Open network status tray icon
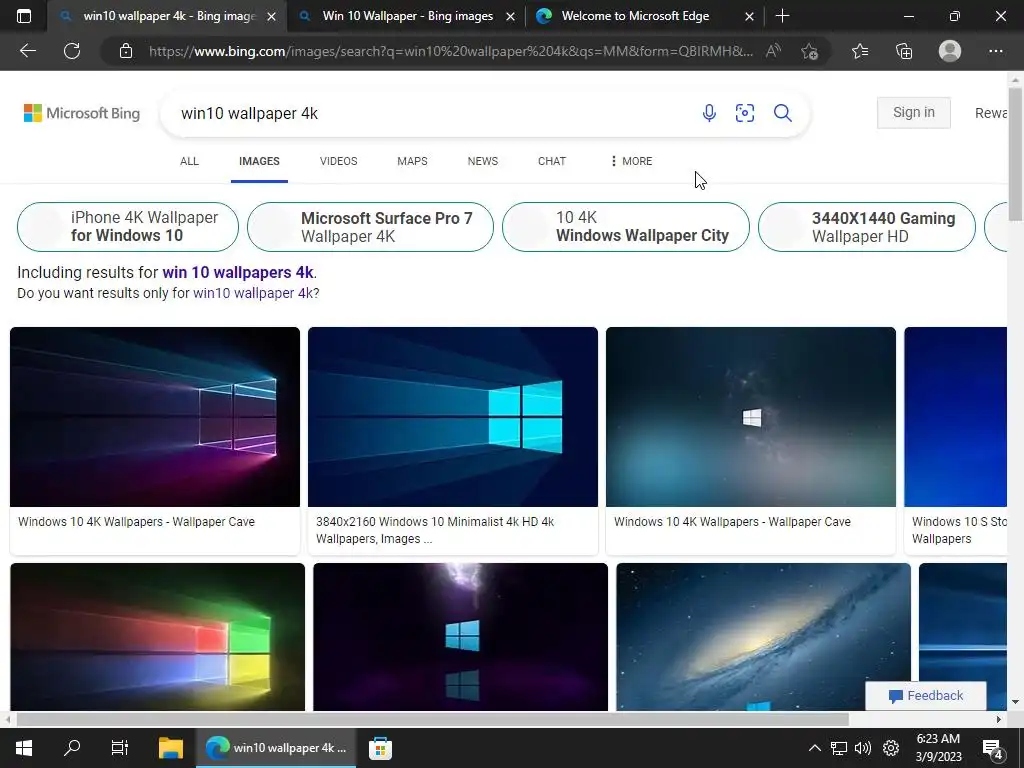 click(x=839, y=748)
